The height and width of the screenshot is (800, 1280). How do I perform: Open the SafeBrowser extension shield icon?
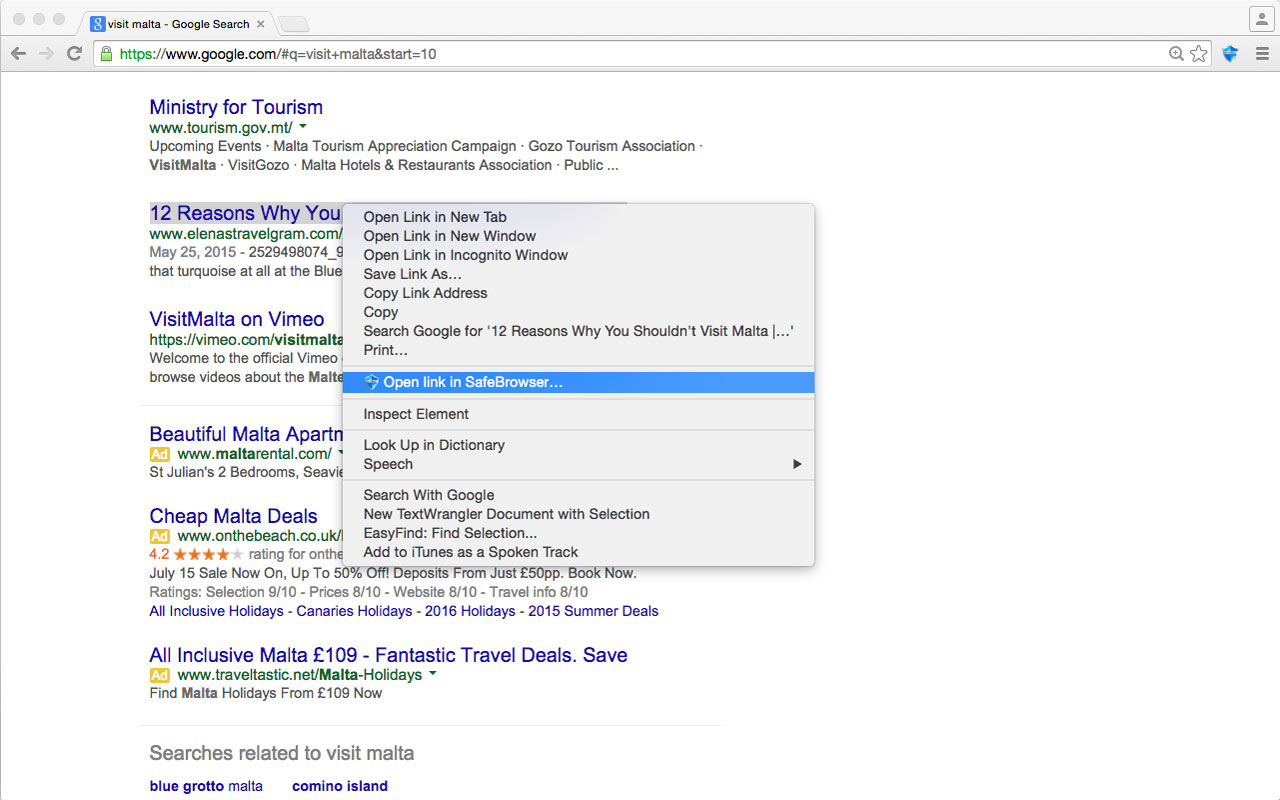click(x=1230, y=54)
